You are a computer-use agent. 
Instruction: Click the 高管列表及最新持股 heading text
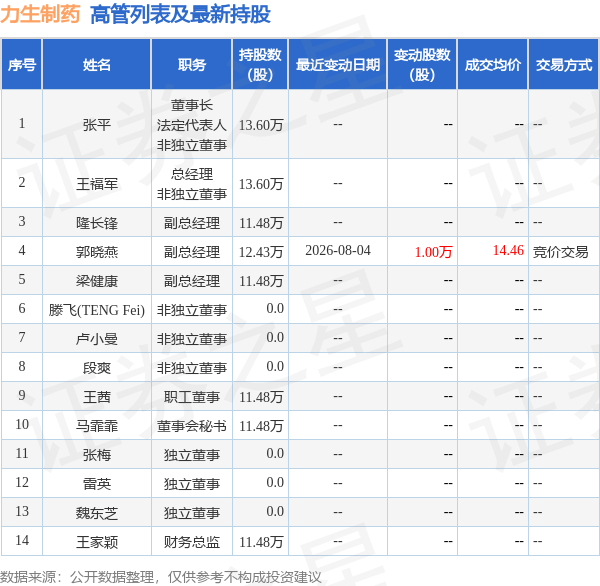180,15
